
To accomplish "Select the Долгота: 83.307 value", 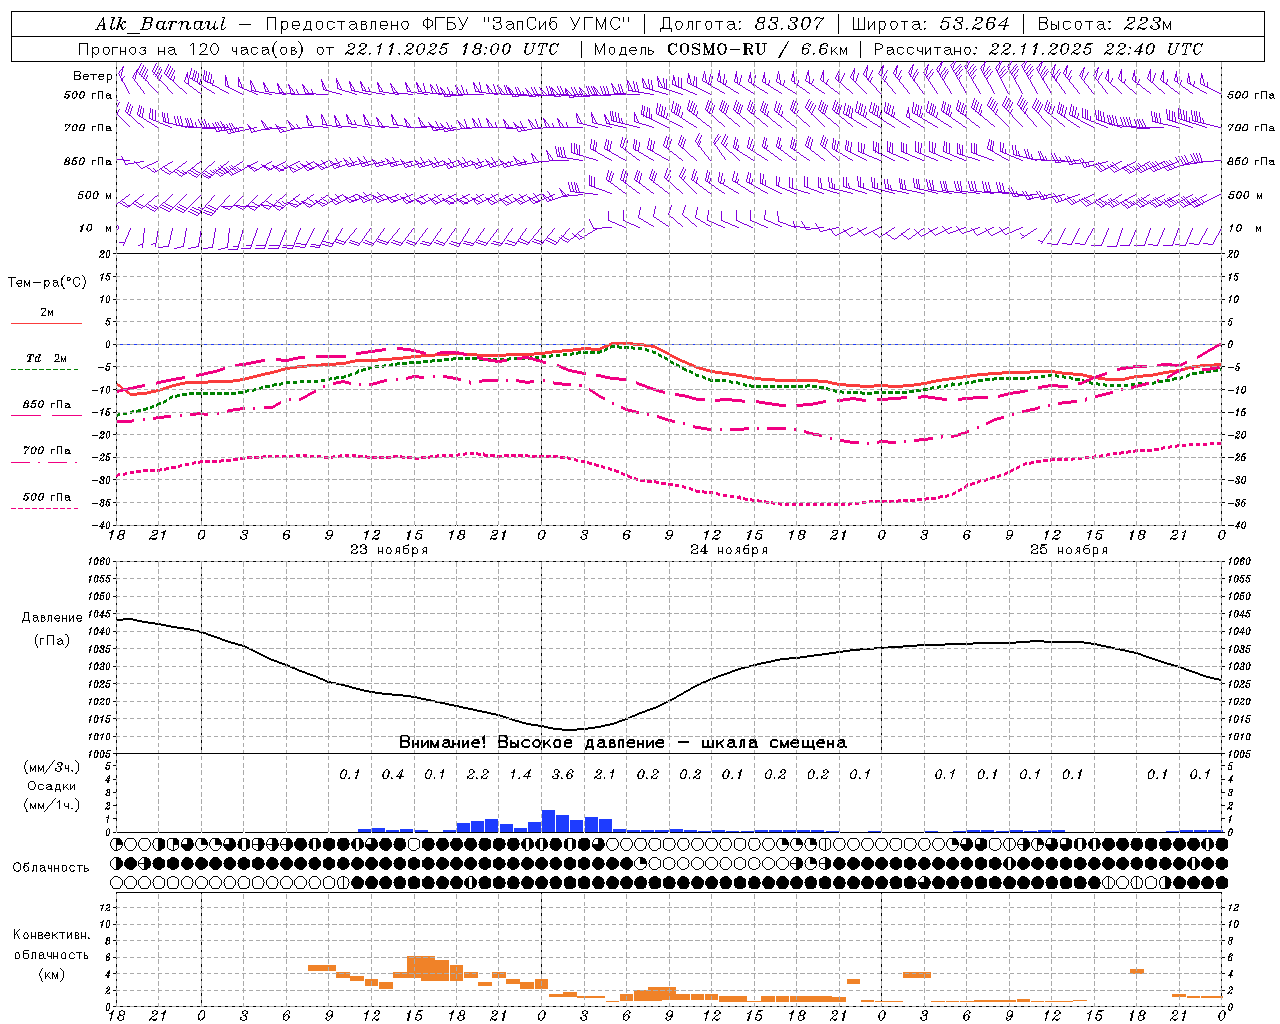I will [x=742, y=24].
